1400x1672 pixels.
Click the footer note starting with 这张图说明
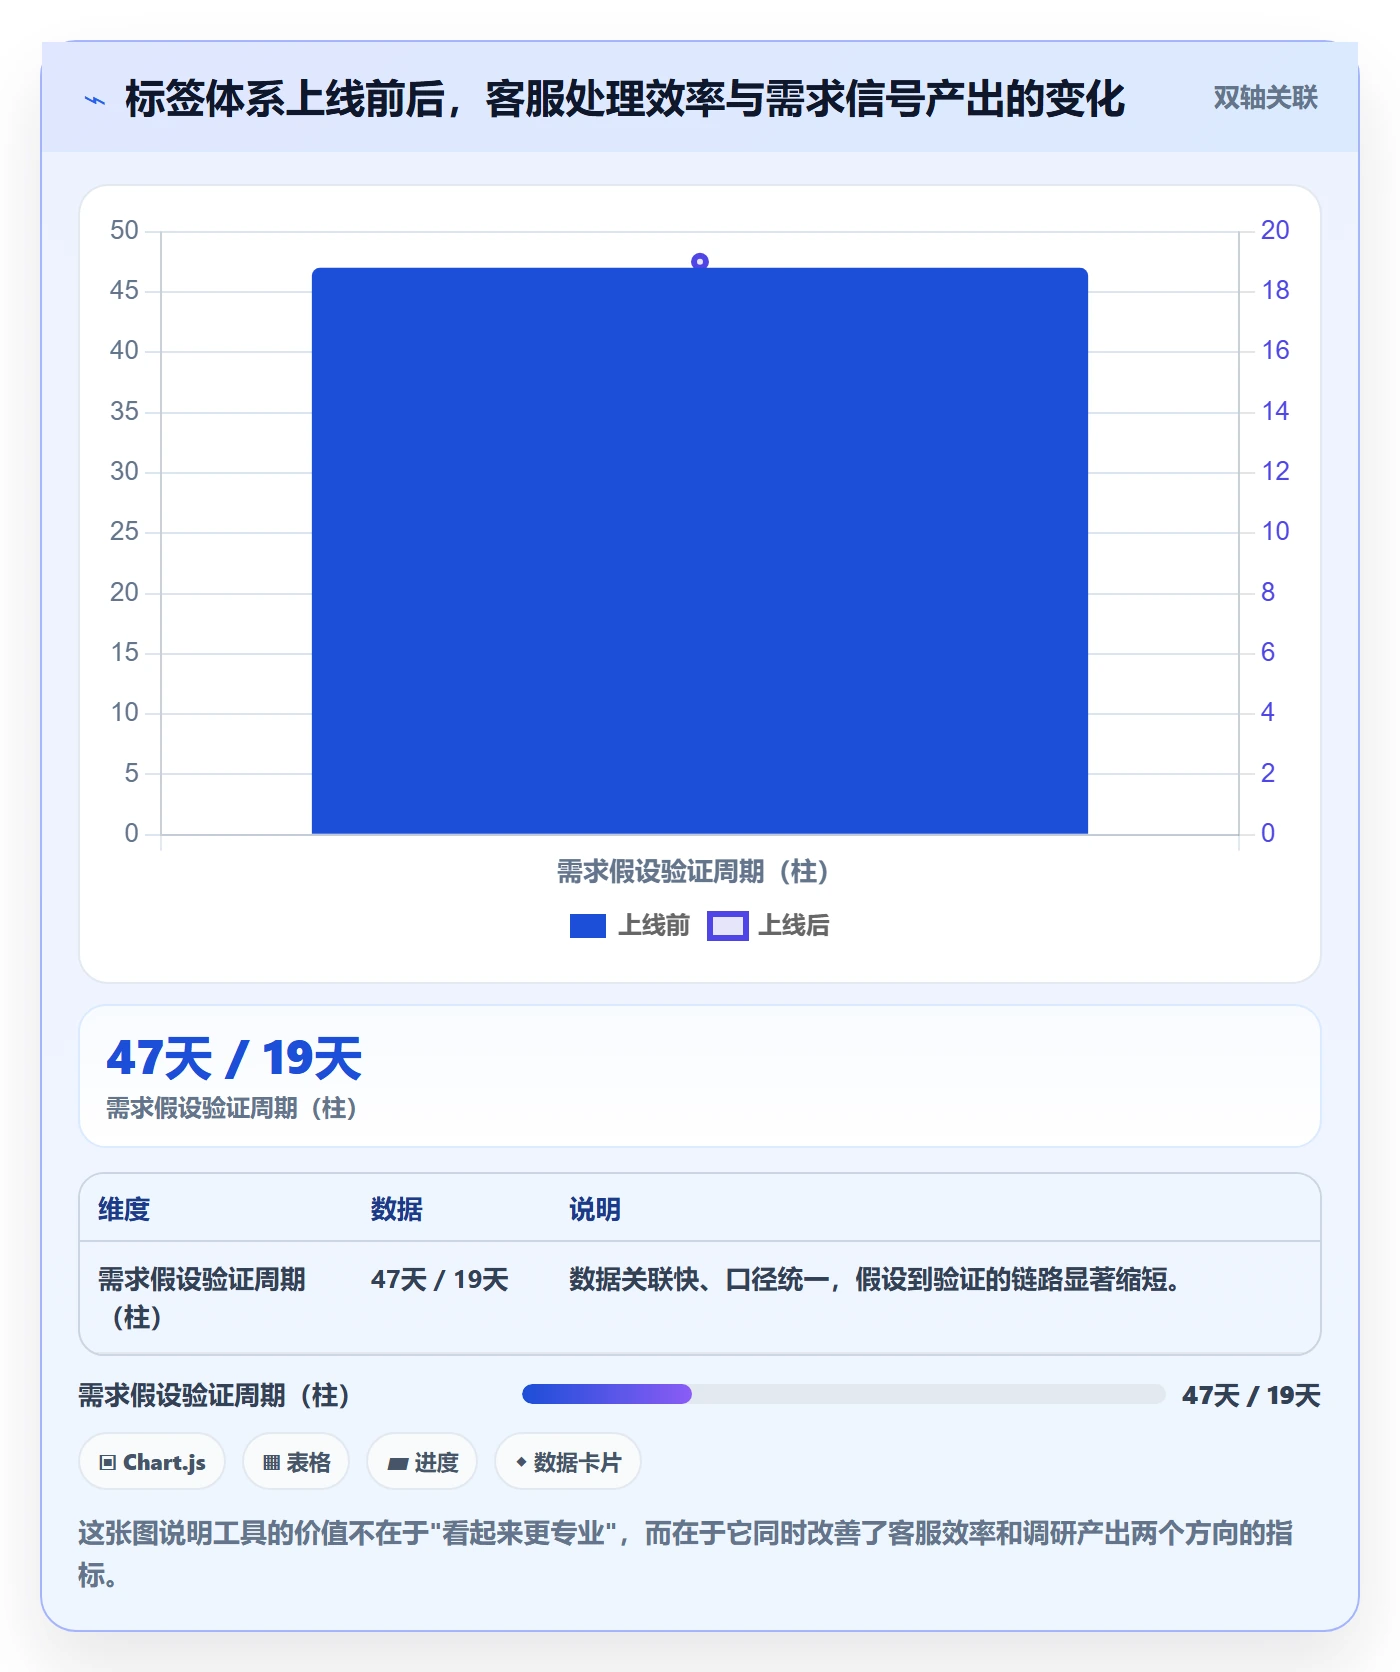[x=686, y=1553]
